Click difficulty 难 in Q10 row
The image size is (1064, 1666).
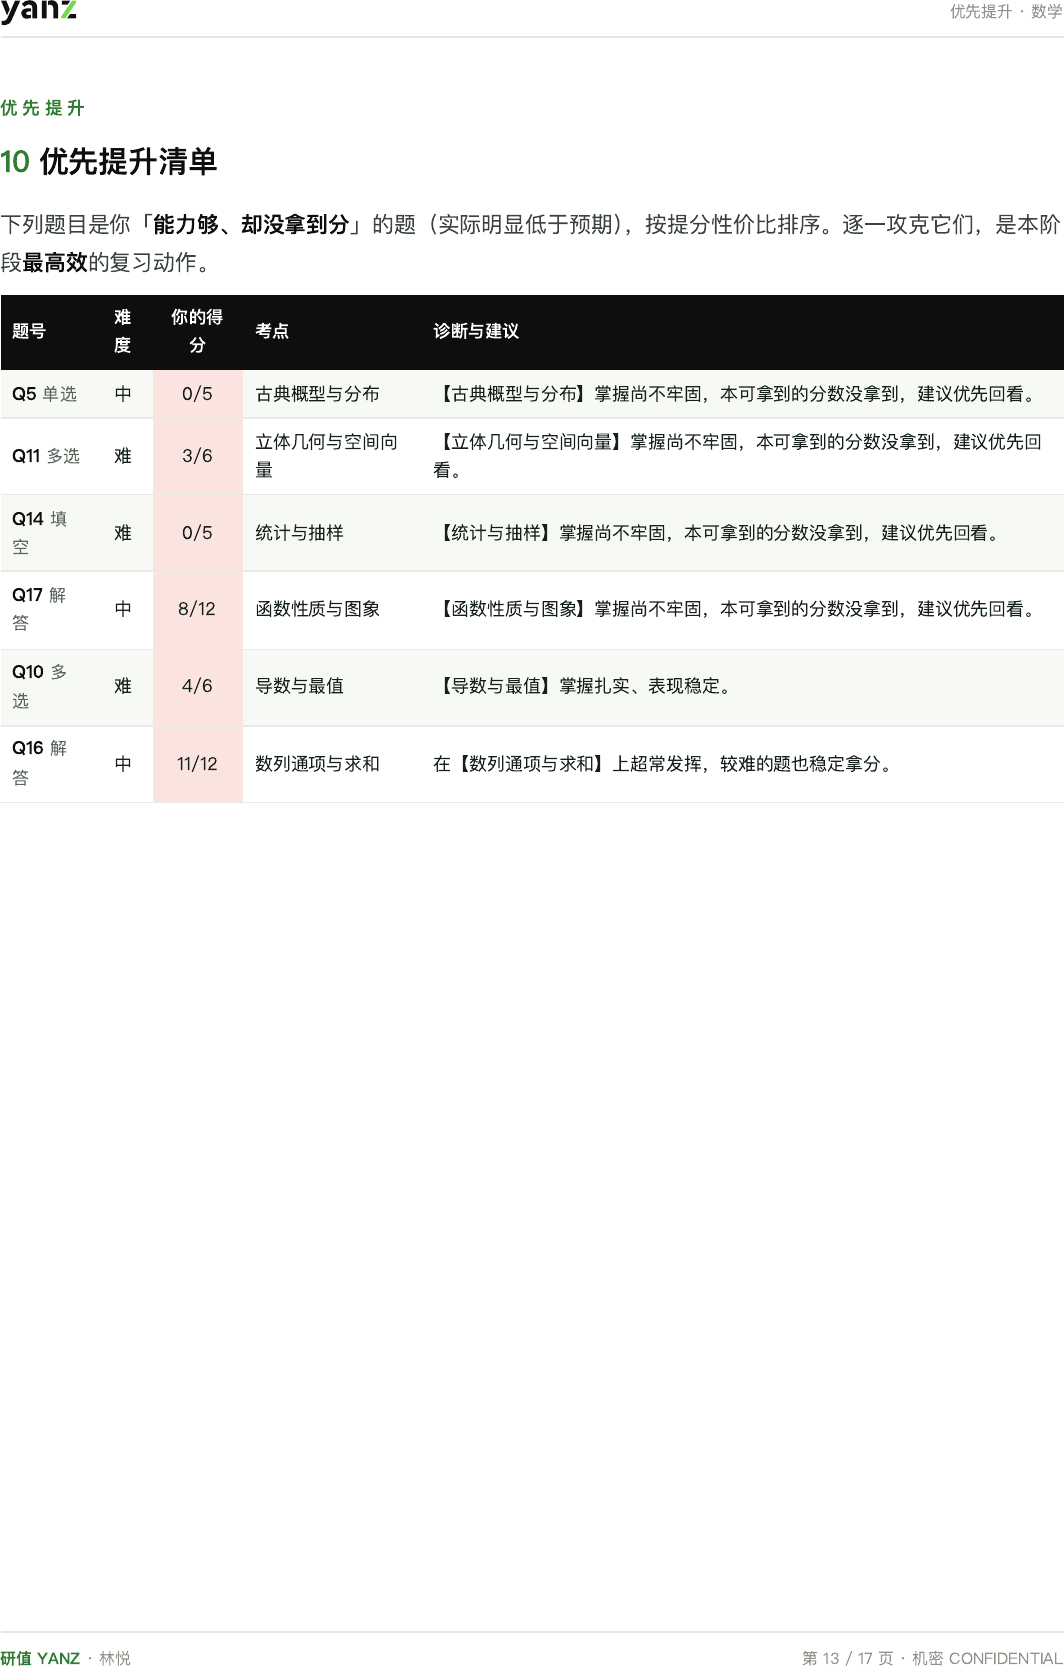point(123,686)
